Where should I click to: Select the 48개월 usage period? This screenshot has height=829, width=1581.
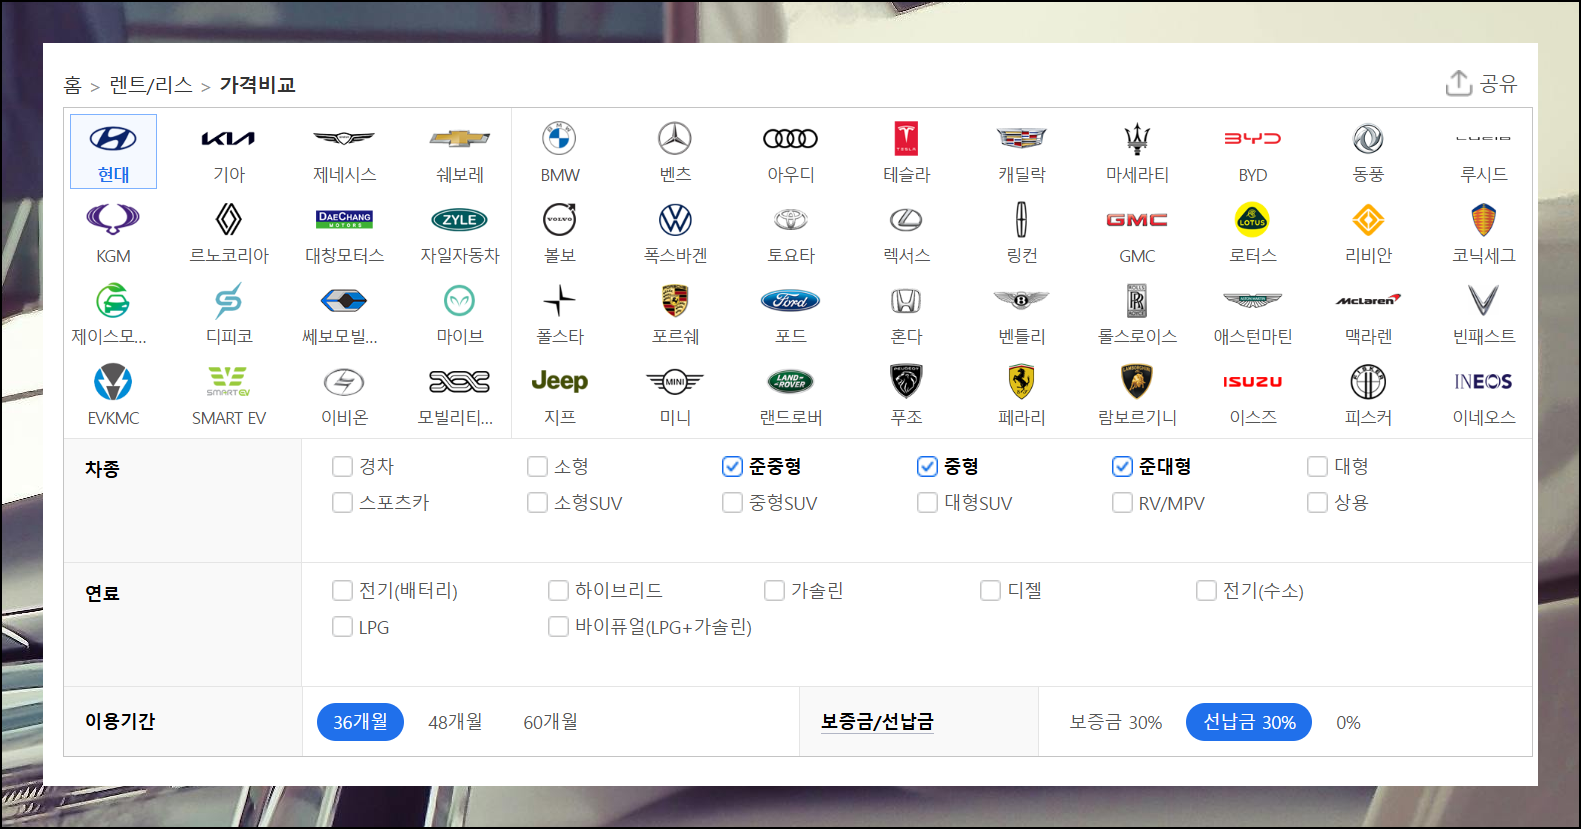tap(455, 722)
